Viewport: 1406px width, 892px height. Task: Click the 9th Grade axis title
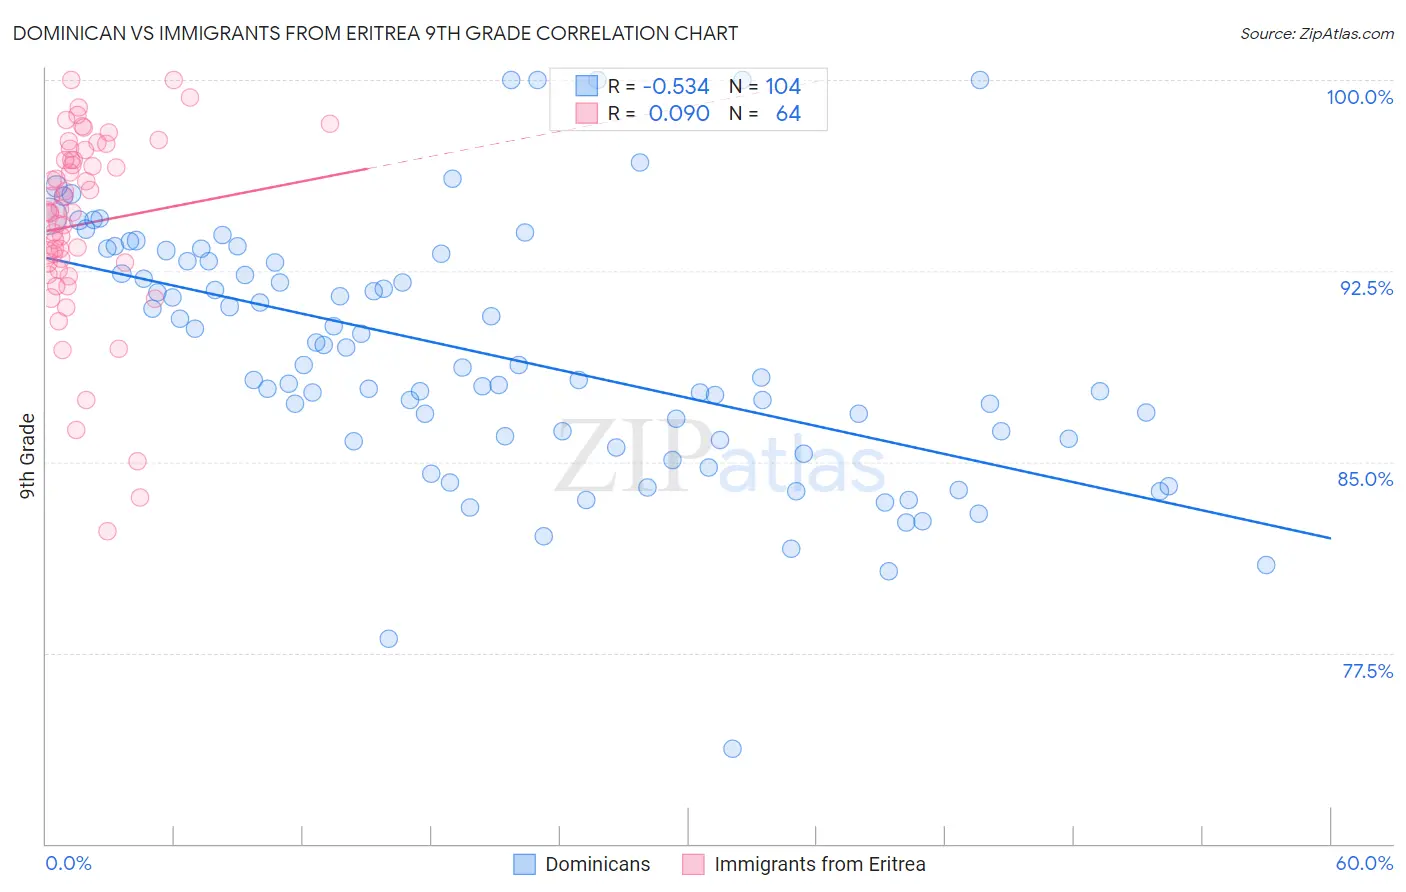28,456
